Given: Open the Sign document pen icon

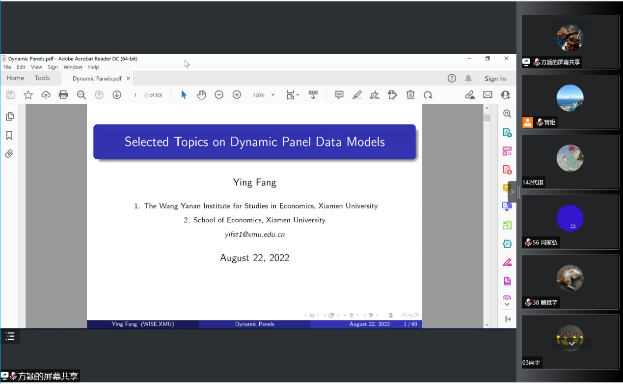Looking at the screenshot, I should 374,95.
